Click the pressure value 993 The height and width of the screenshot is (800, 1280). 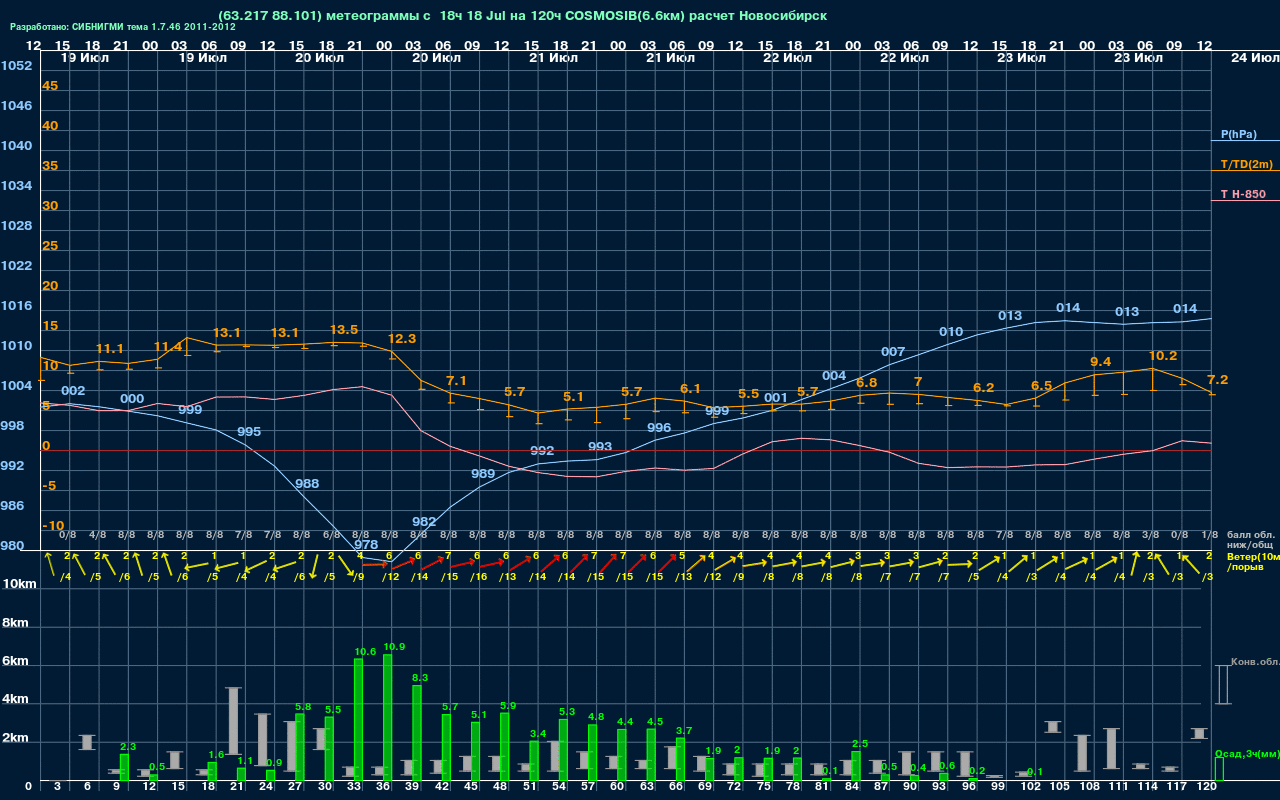(x=600, y=447)
